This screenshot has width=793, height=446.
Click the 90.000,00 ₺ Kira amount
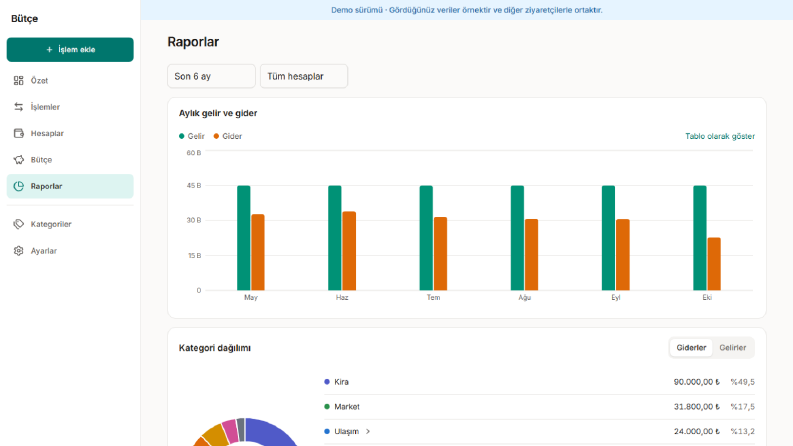(x=696, y=382)
